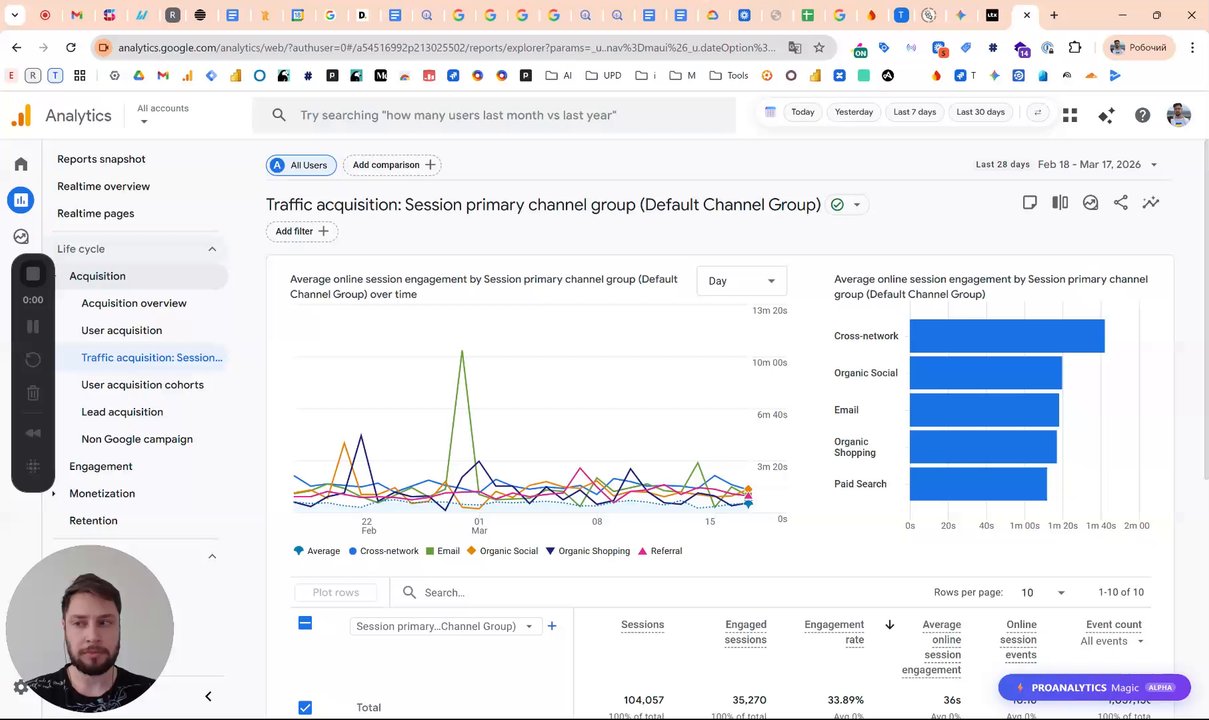Open Realtime overview

(103, 186)
